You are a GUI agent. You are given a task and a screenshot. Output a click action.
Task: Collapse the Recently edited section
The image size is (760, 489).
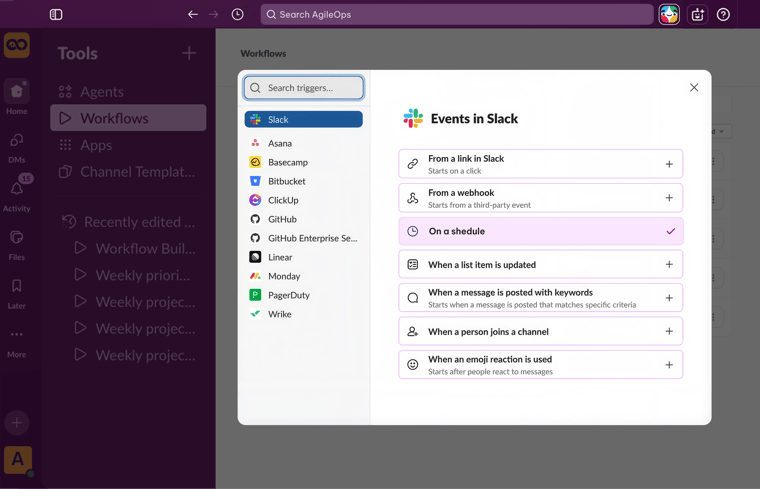pyautogui.click(x=128, y=222)
